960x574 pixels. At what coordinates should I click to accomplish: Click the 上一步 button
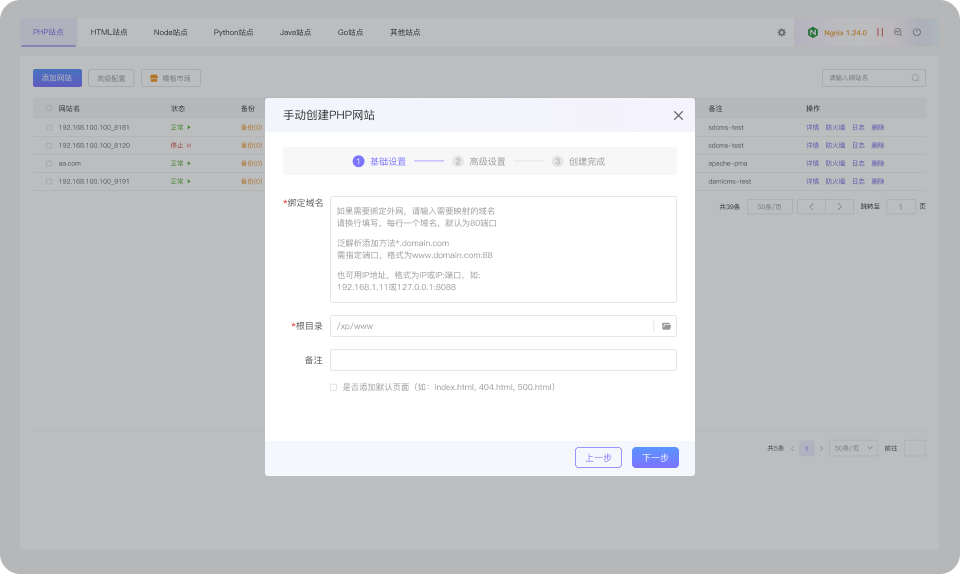tap(598, 458)
